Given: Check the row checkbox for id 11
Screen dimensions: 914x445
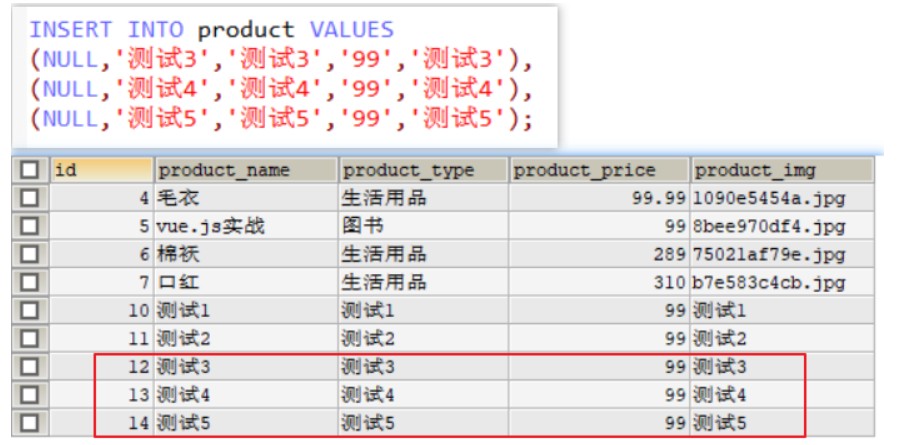Looking at the screenshot, I should (x=29, y=338).
